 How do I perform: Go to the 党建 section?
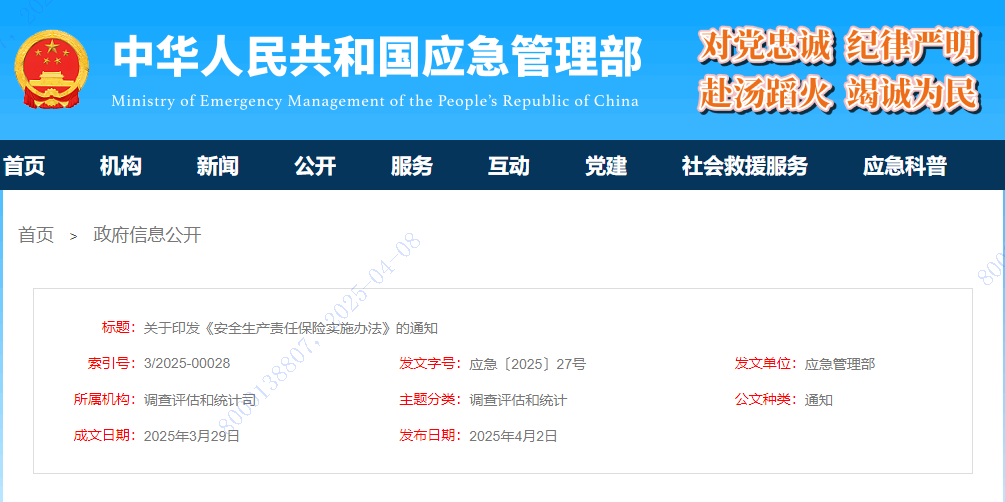pyautogui.click(x=606, y=167)
